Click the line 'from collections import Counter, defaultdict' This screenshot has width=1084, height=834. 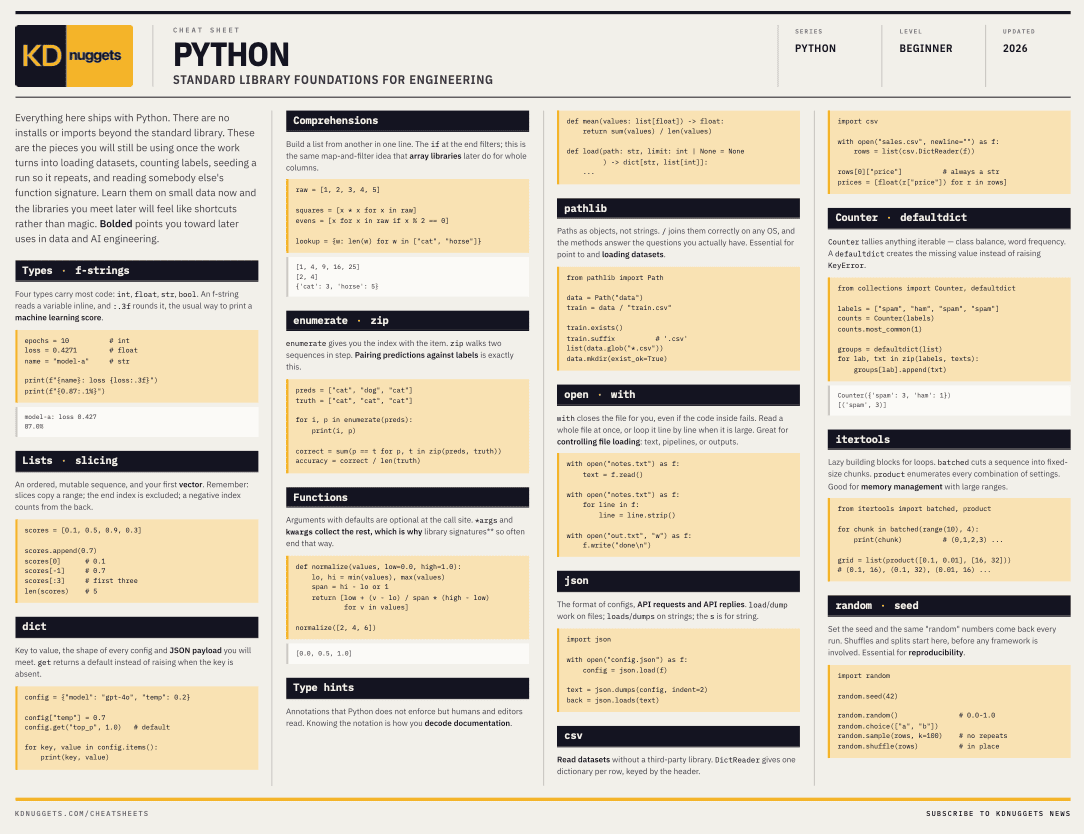[926, 288]
